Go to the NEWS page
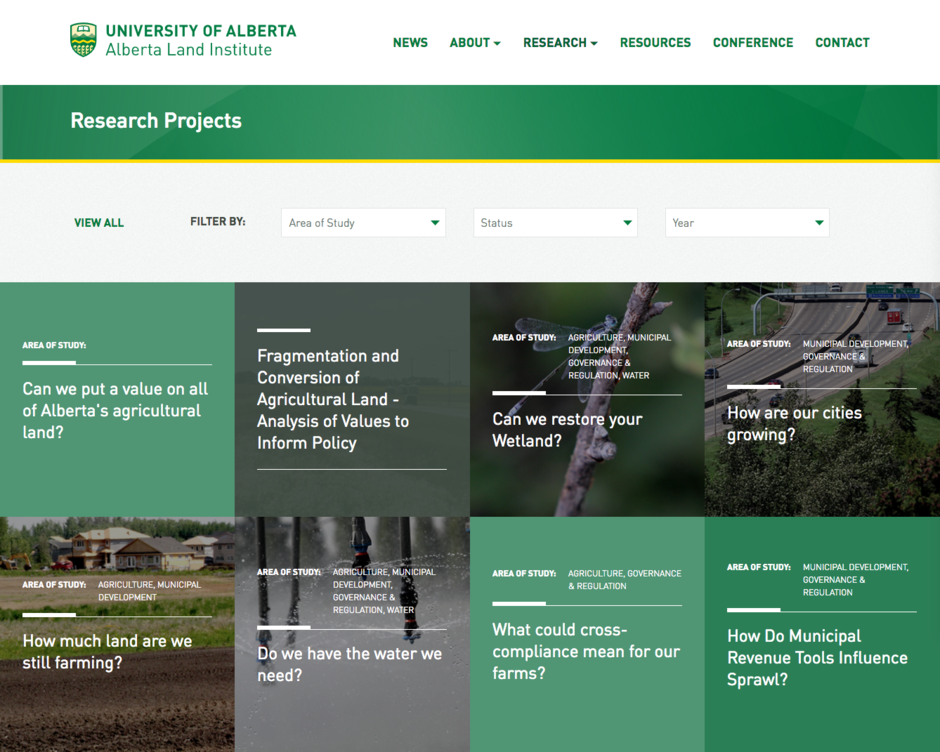Image resolution: width=940 pixels, height=752 pixels. click(x=410, y=43)
